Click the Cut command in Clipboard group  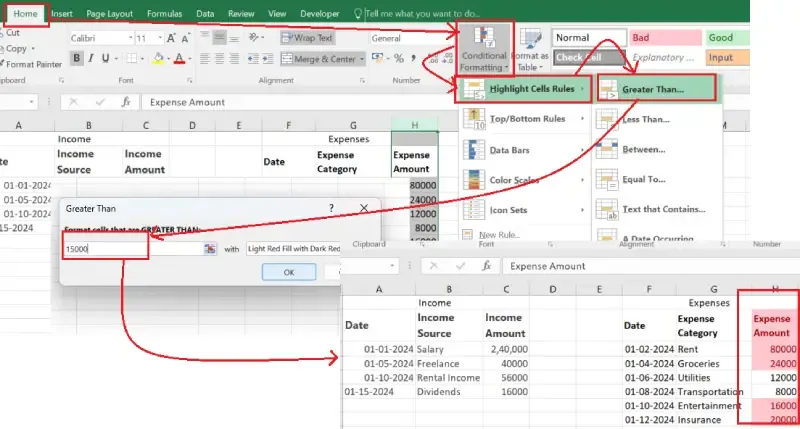(x=10, y=33)
